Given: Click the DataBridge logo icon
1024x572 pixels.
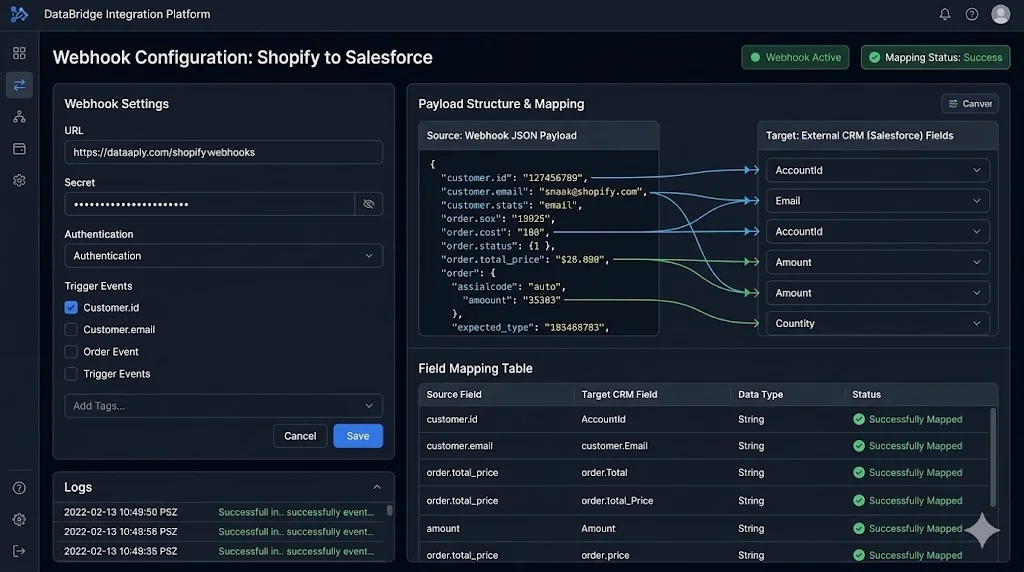Looking at the screenshot, I should [x=20, y=14].
